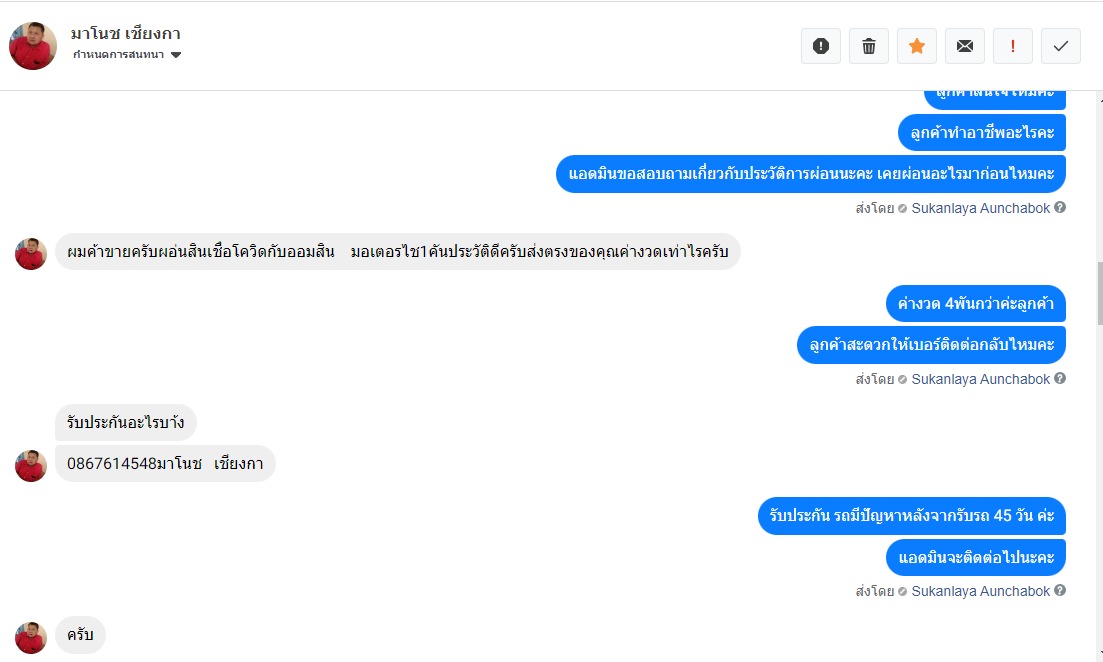1103x662 pixels.
Task: Click the customer avatar beside the ครับ message
Action: coord(31,637)
